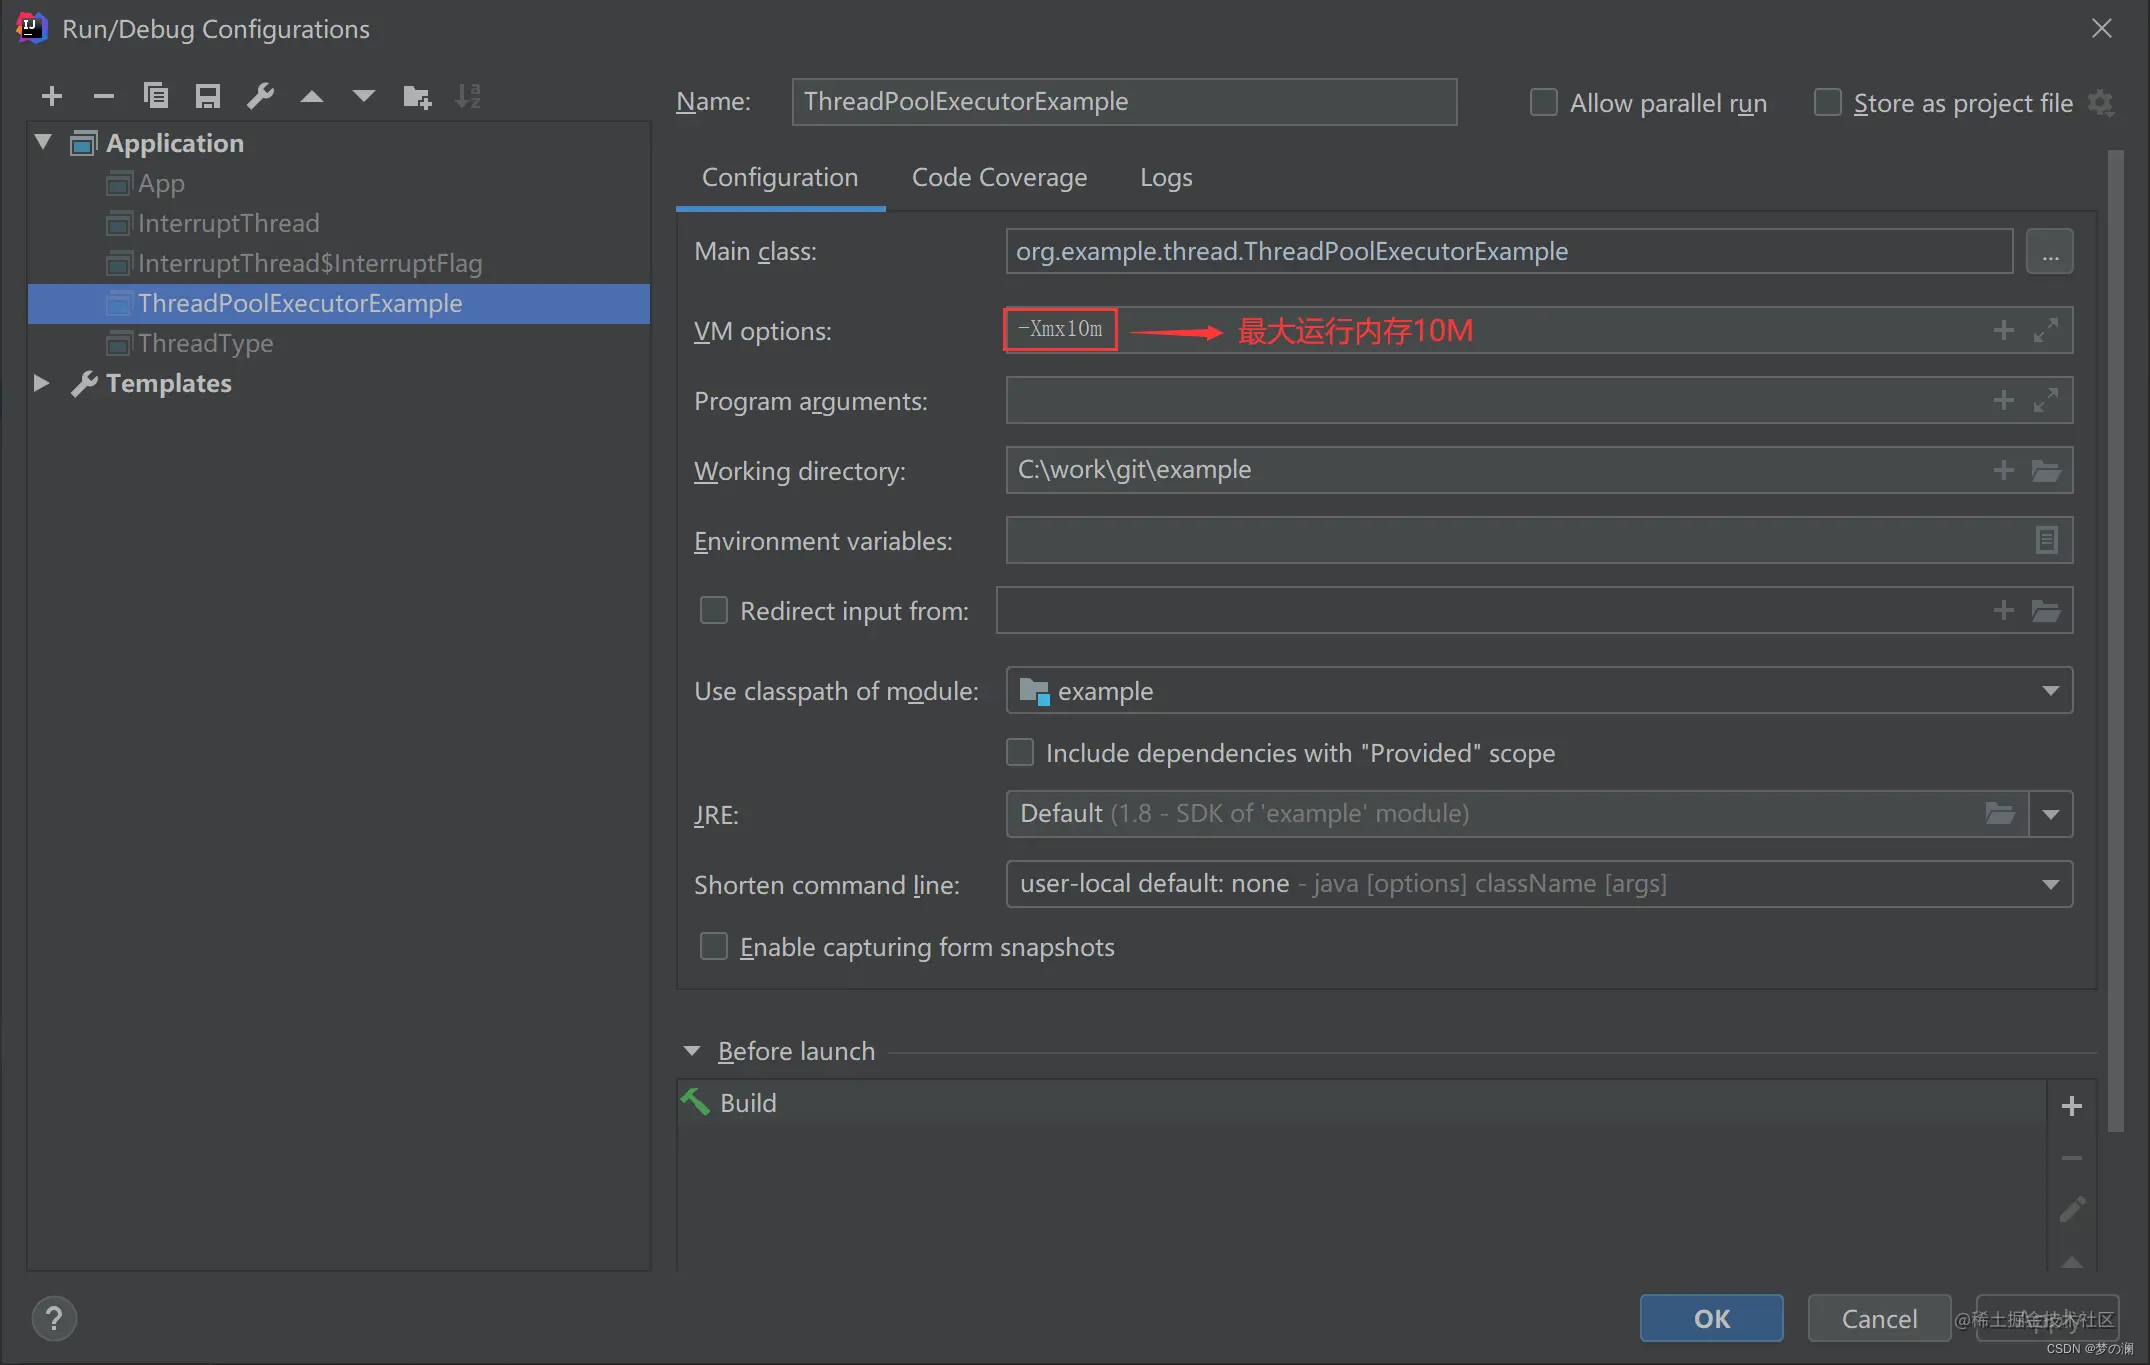Open Shorten command line dropdown

2050,884
